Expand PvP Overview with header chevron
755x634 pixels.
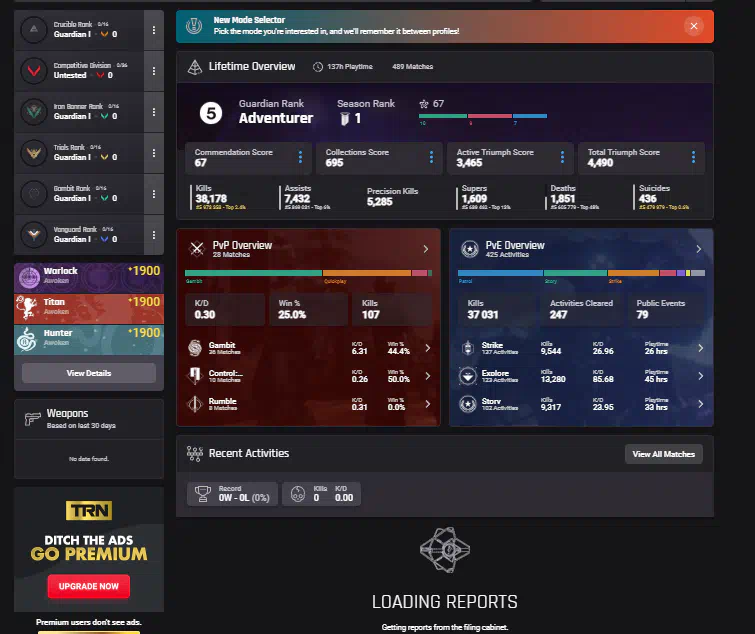[426, 249]
